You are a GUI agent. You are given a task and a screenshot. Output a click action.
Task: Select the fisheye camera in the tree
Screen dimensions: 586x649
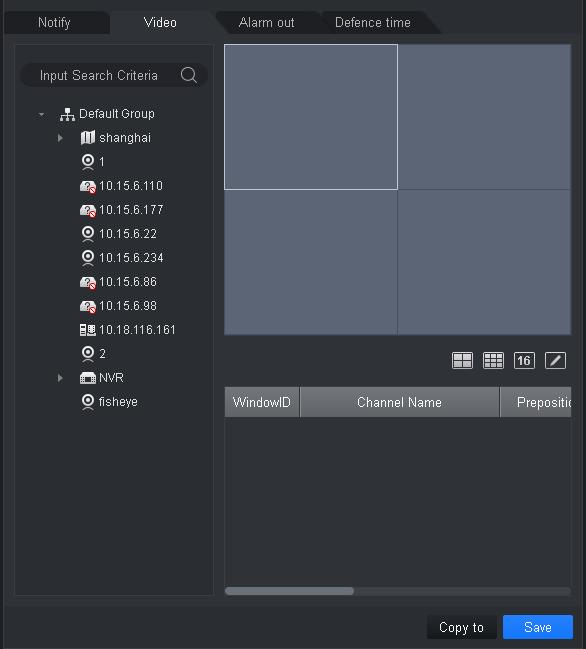(109, 401)
